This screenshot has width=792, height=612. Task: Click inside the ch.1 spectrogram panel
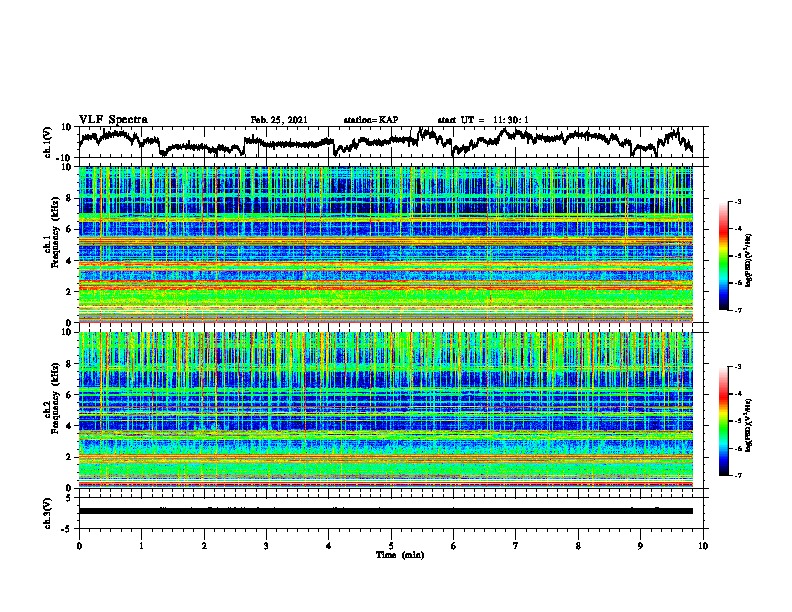pyautogui.click(x=386, y=244)
